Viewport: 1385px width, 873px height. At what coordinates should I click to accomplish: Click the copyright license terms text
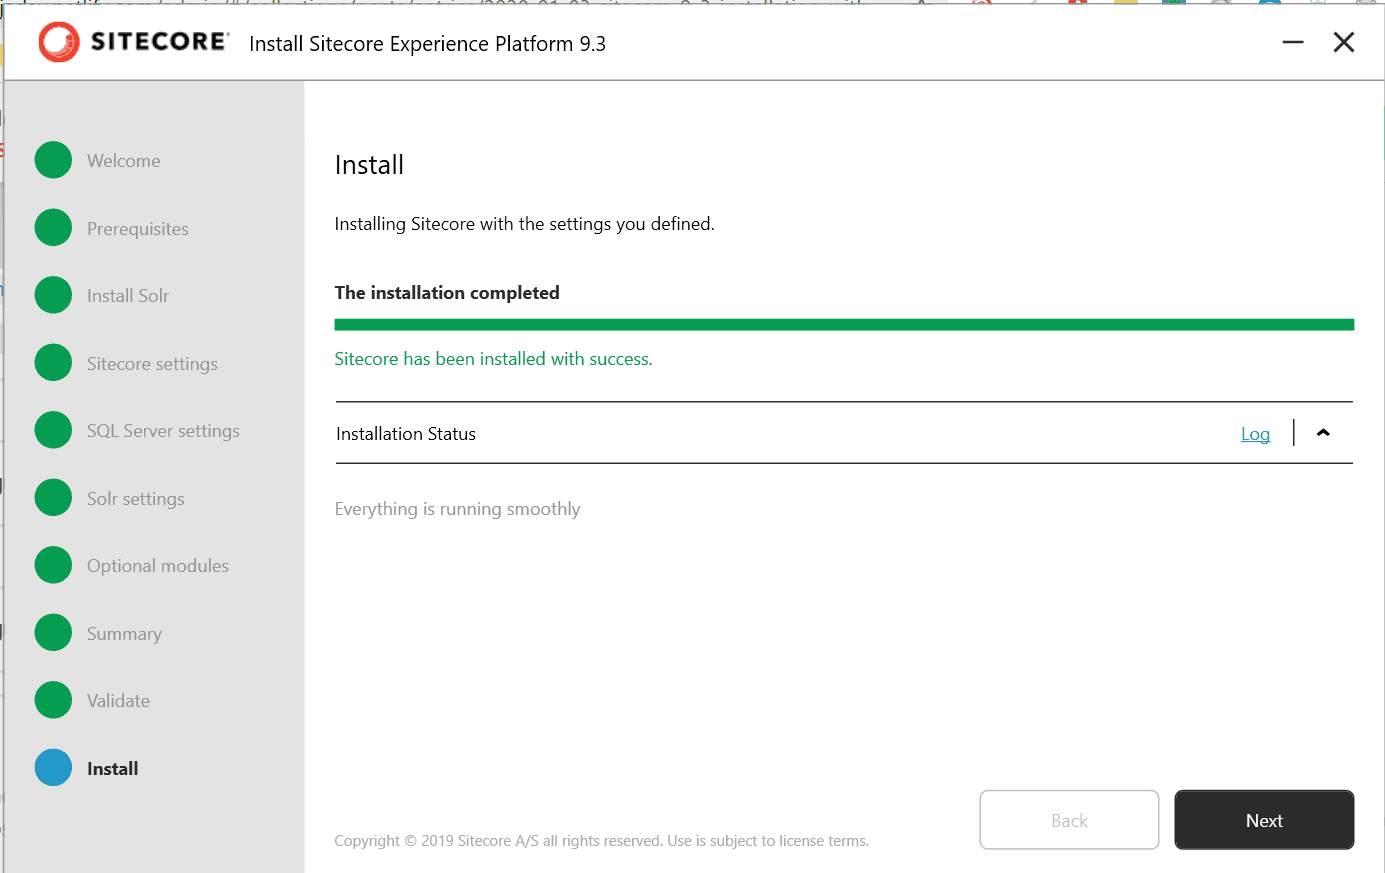pyautogui.click(x=601, y=841)
